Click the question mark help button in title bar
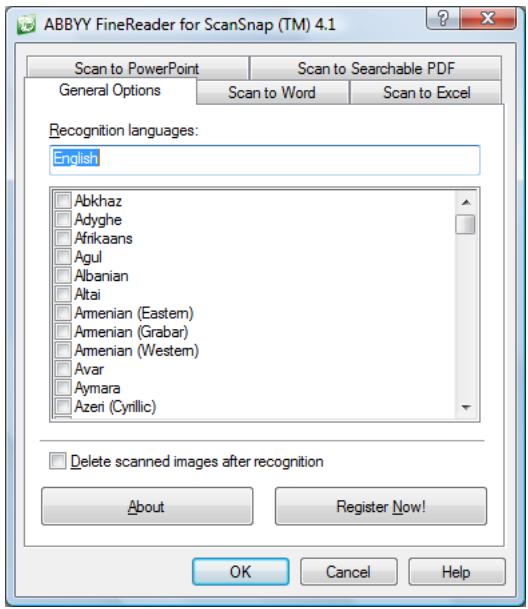 coord(443,18)
